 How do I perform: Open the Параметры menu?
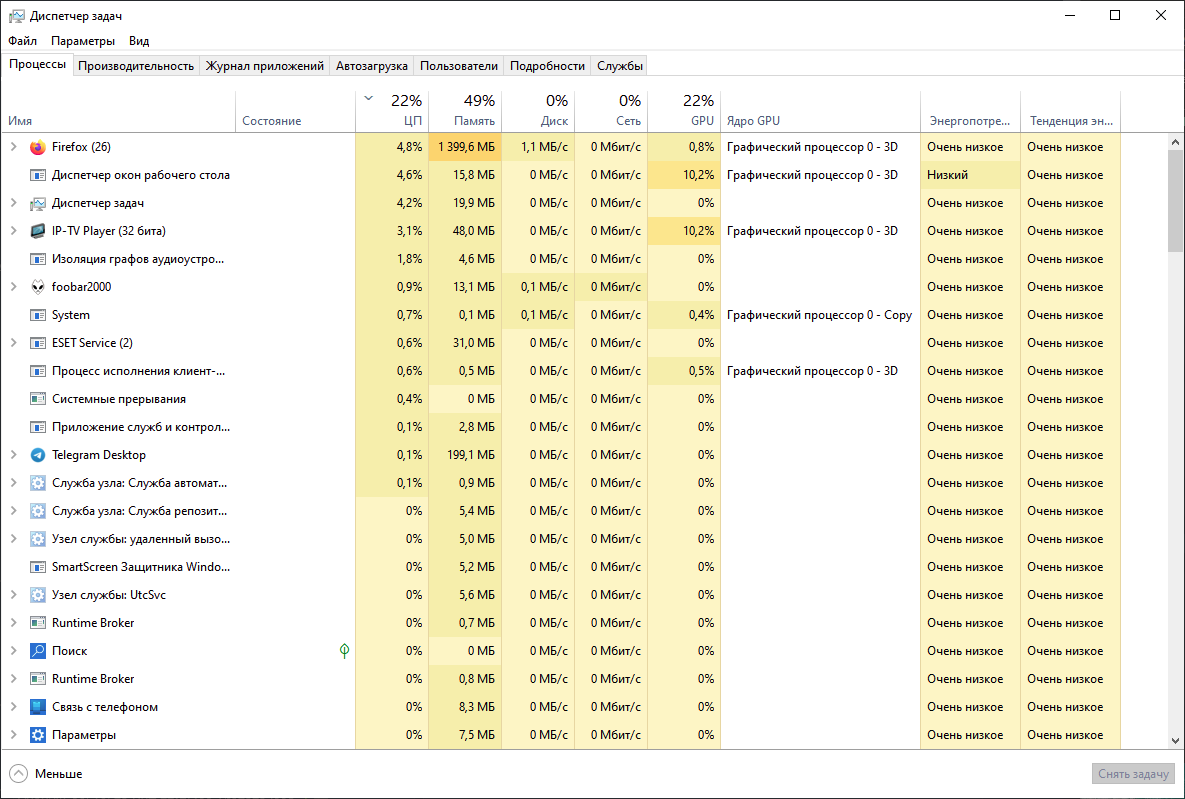[x=83, y=41]
